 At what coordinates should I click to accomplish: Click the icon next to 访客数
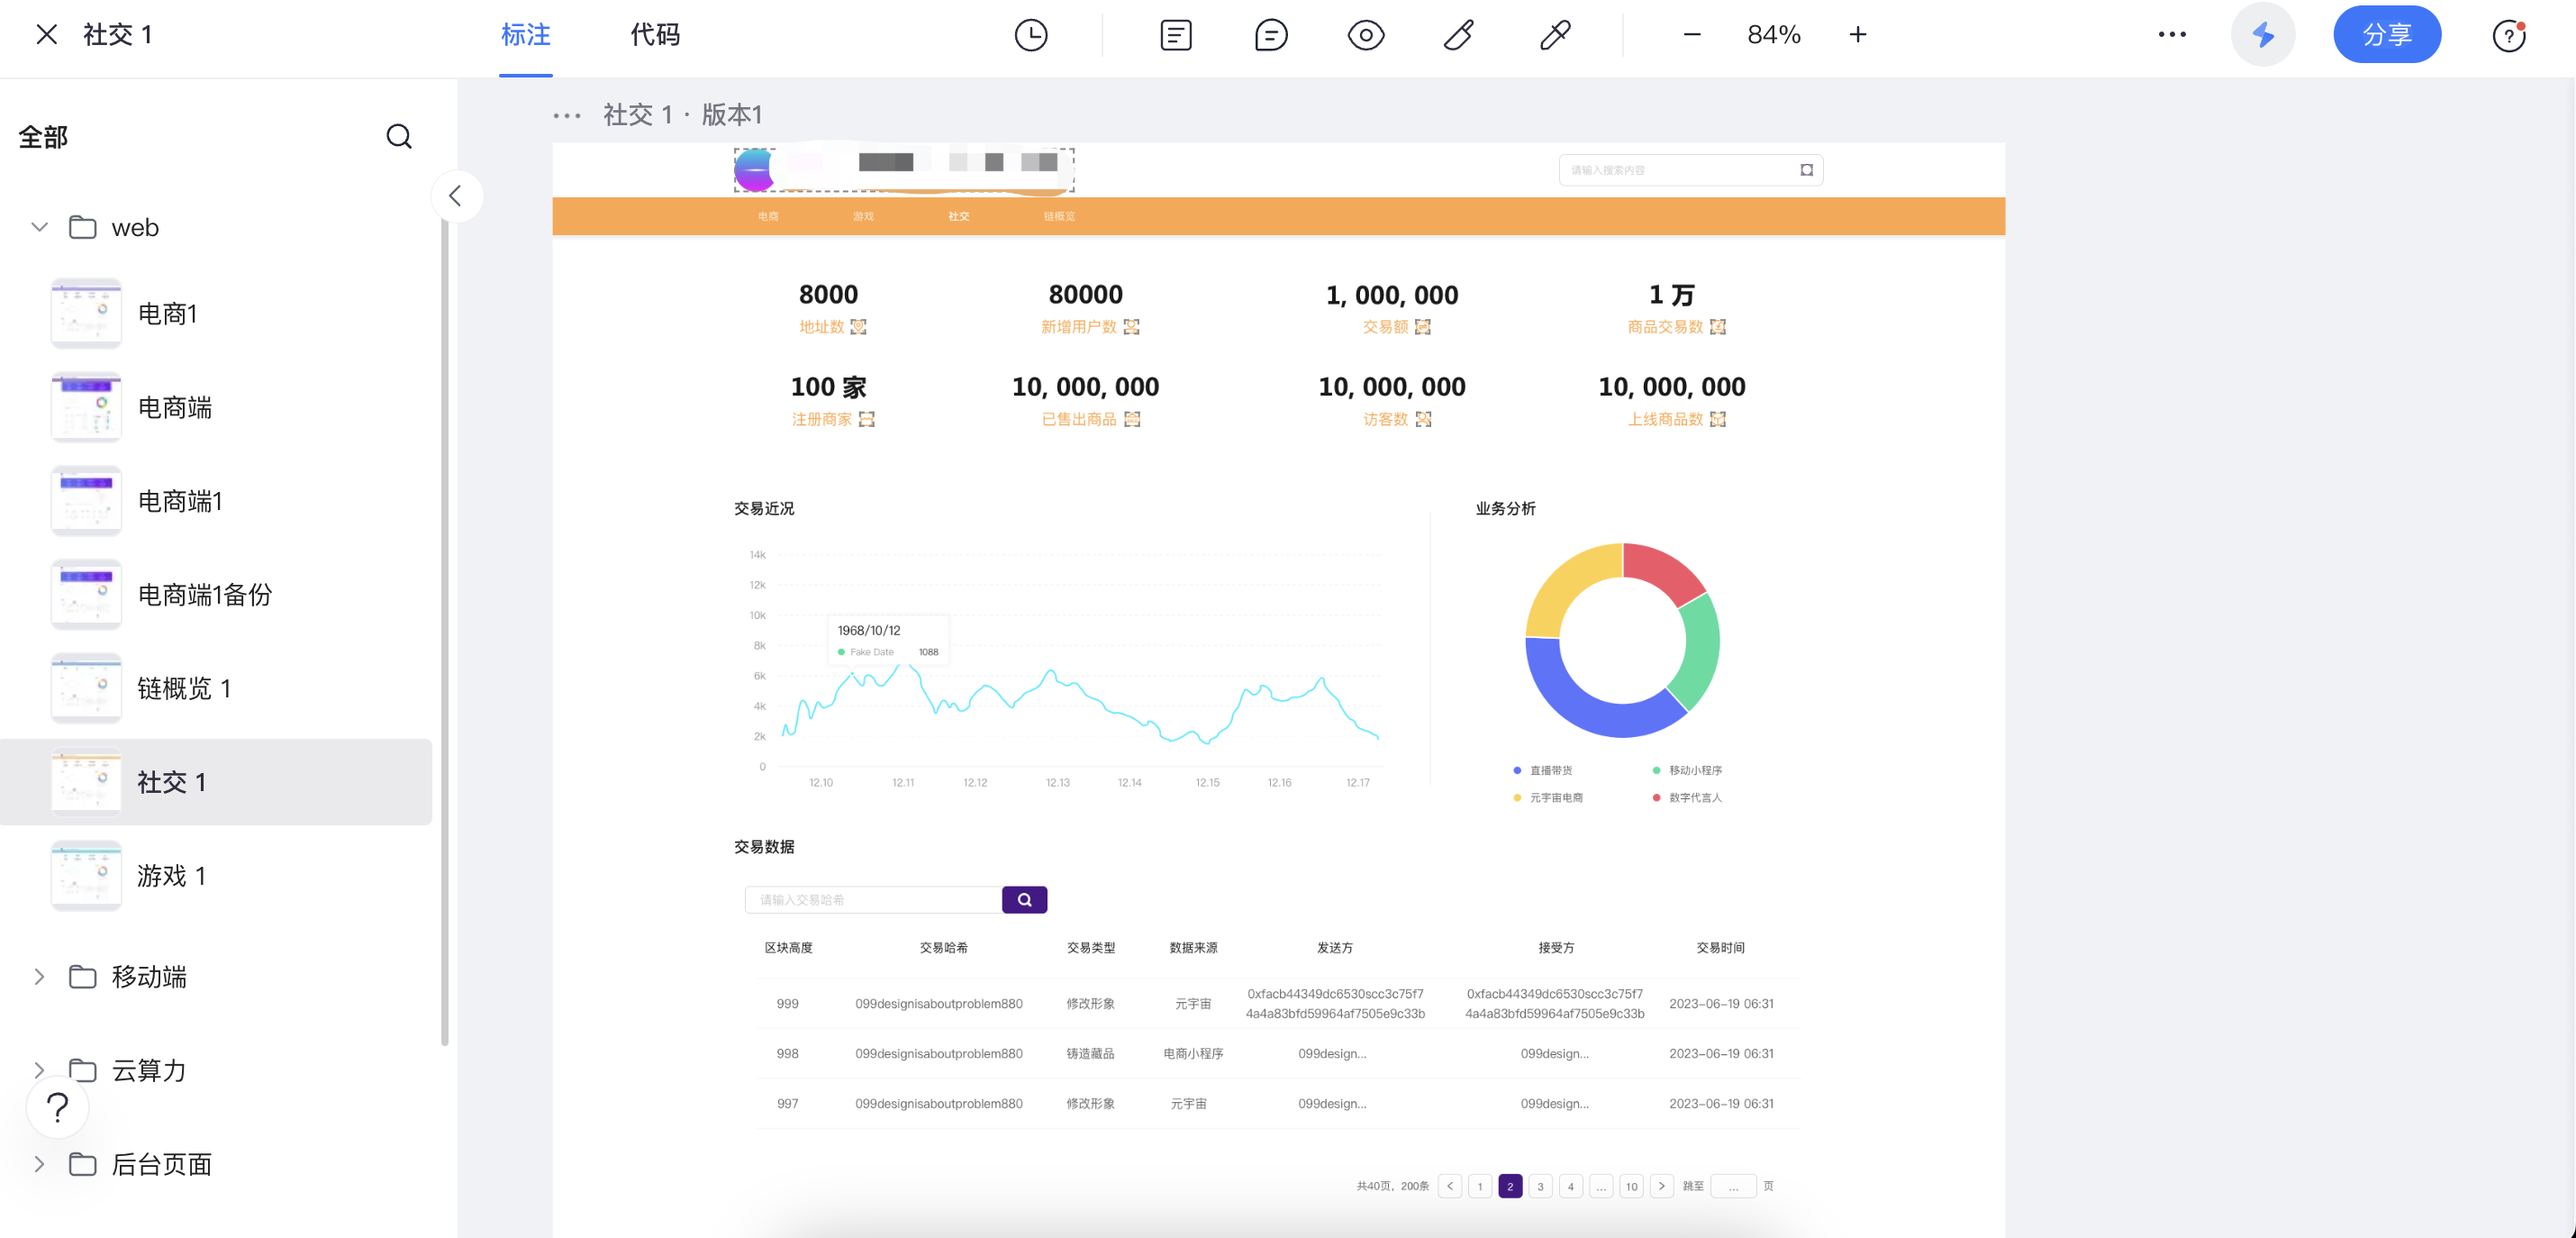tap(1422, 419)
